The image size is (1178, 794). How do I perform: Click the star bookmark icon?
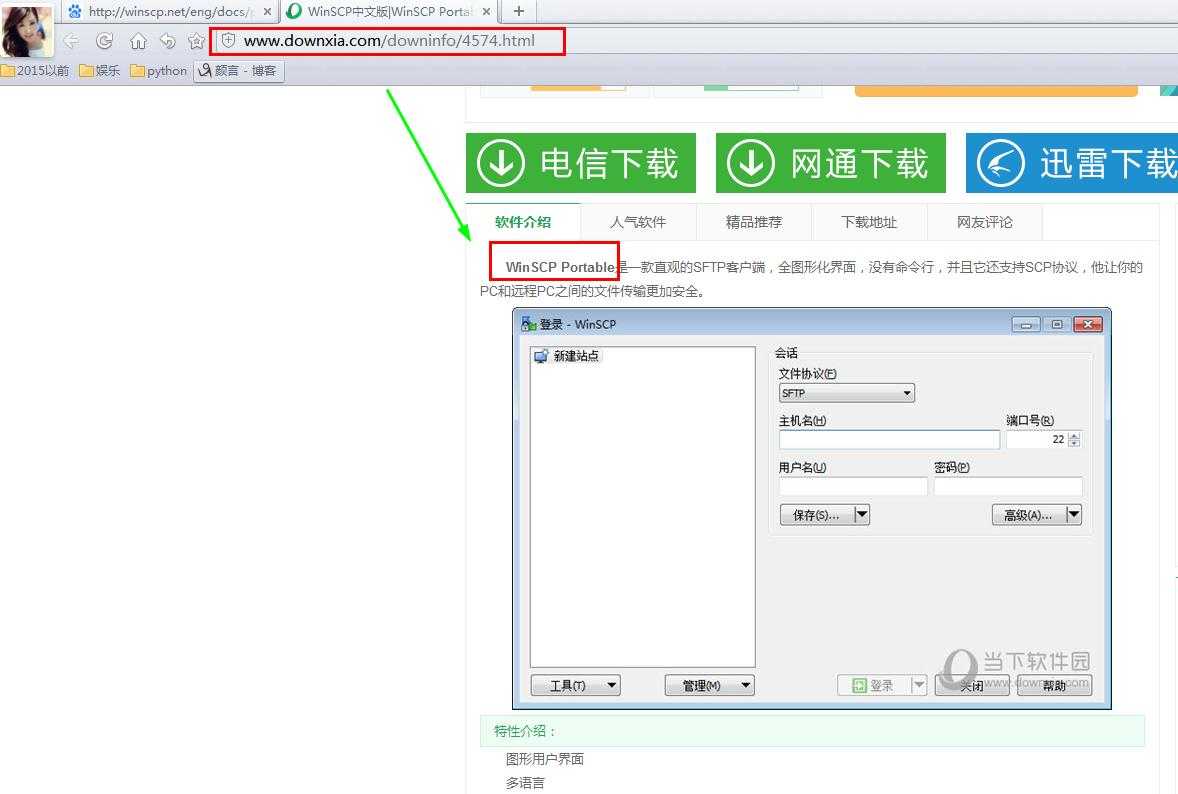point(196,41)
